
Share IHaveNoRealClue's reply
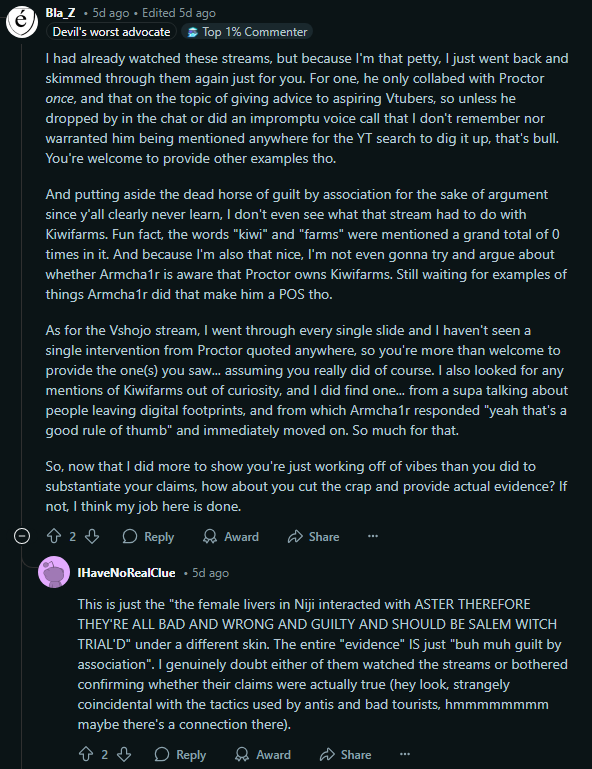coord(345,754)
